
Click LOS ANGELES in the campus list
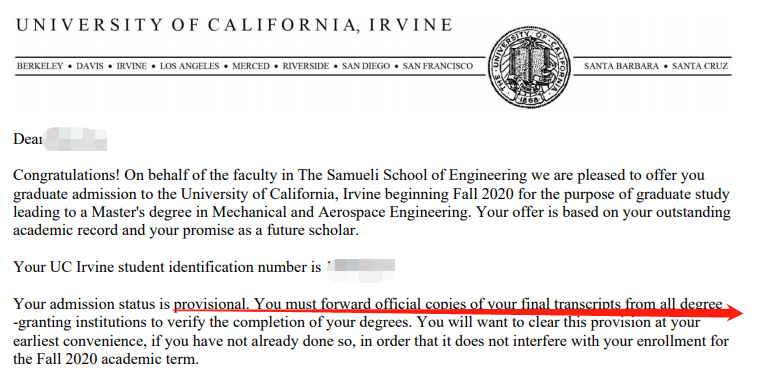pyautogui.click(x=189, y=66)
